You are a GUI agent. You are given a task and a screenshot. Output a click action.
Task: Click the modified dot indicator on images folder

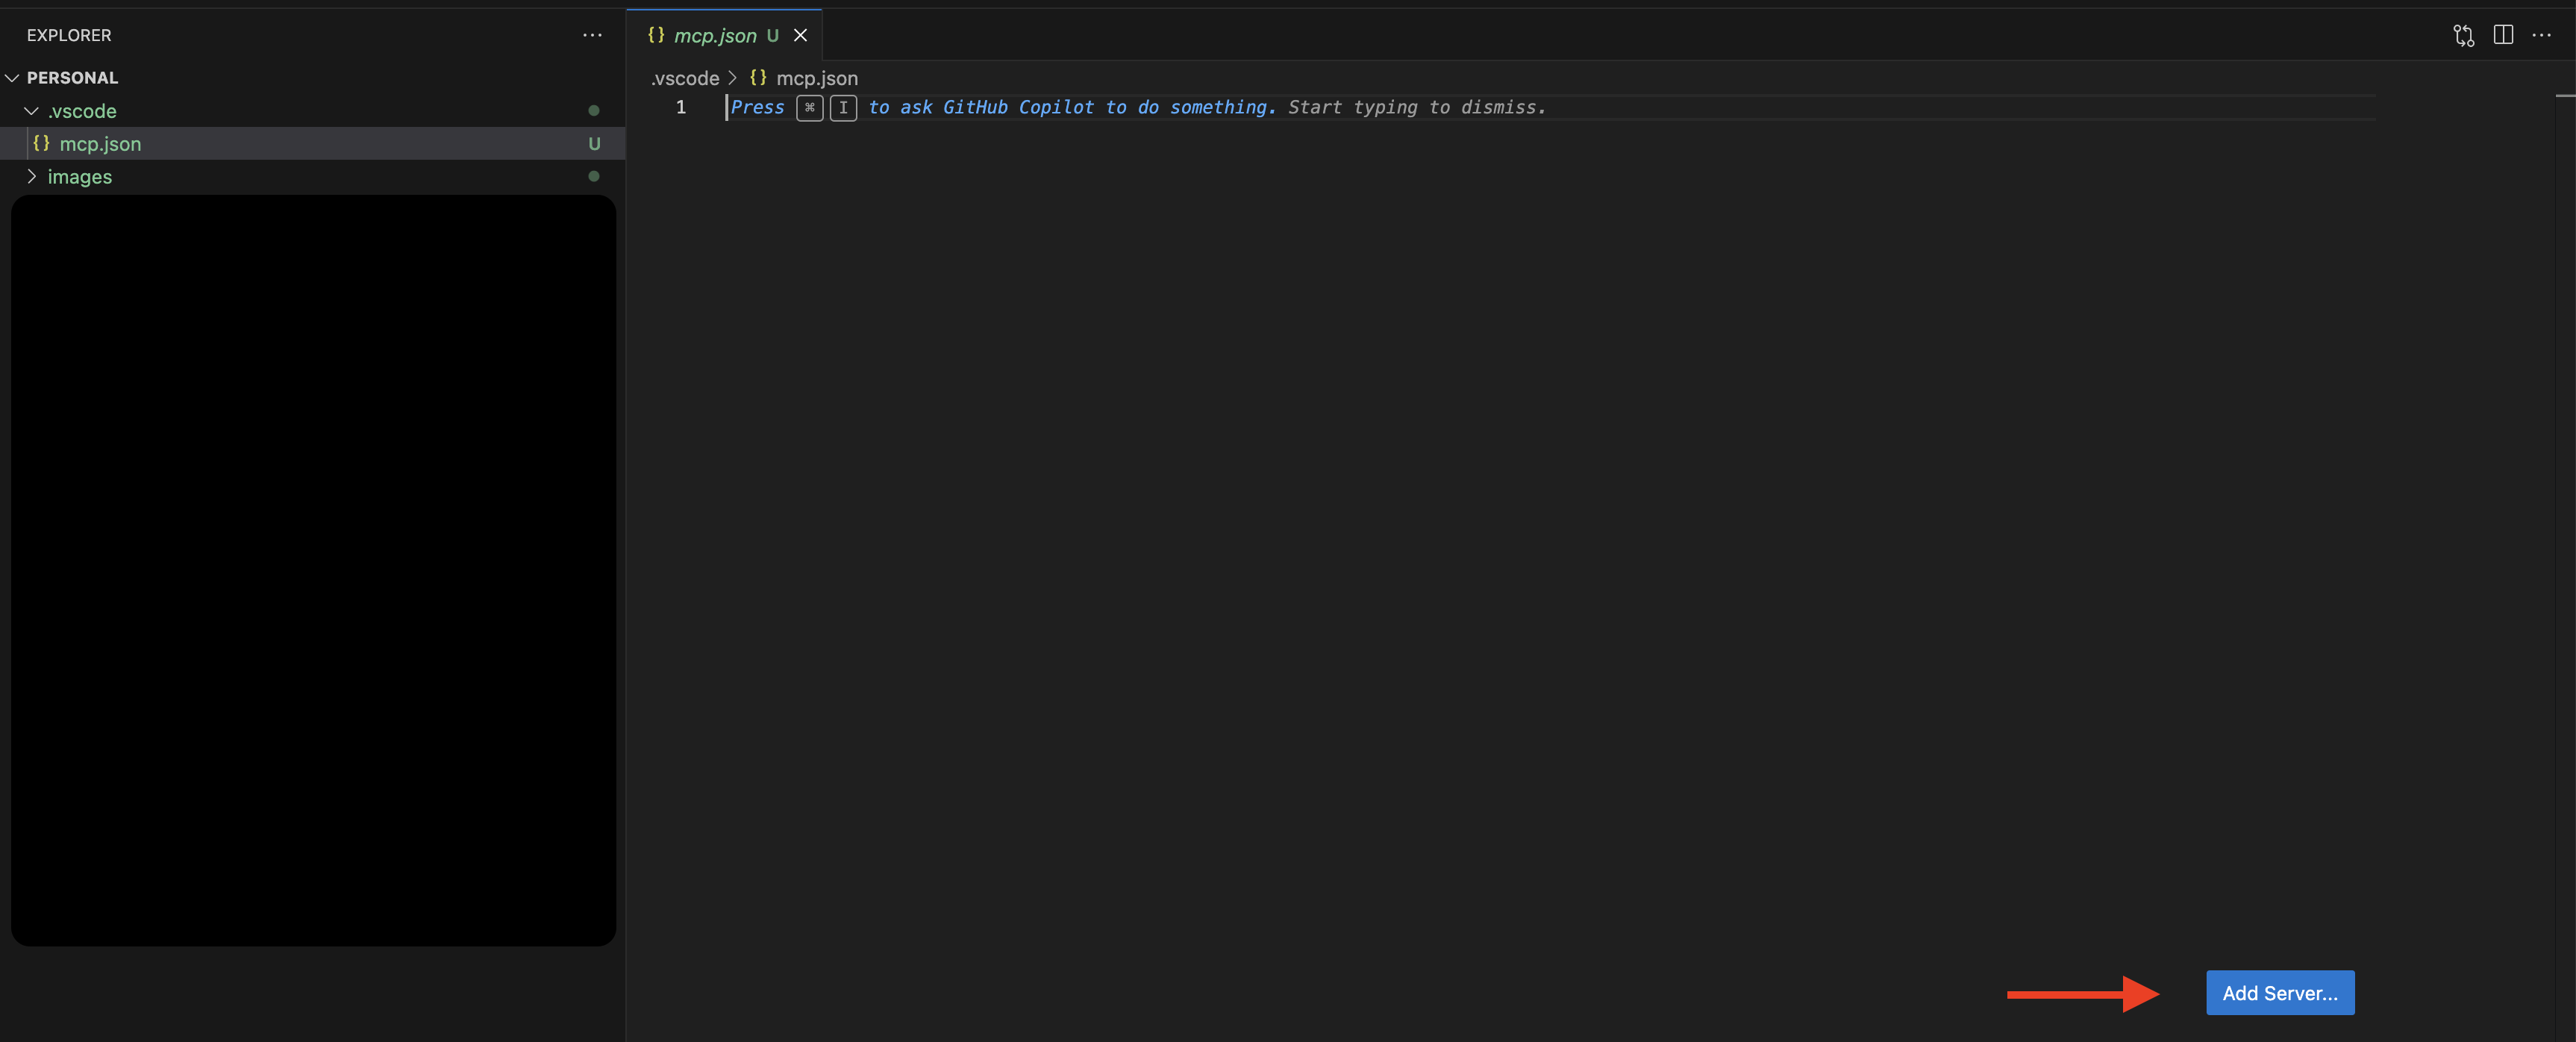coord(594,177)
